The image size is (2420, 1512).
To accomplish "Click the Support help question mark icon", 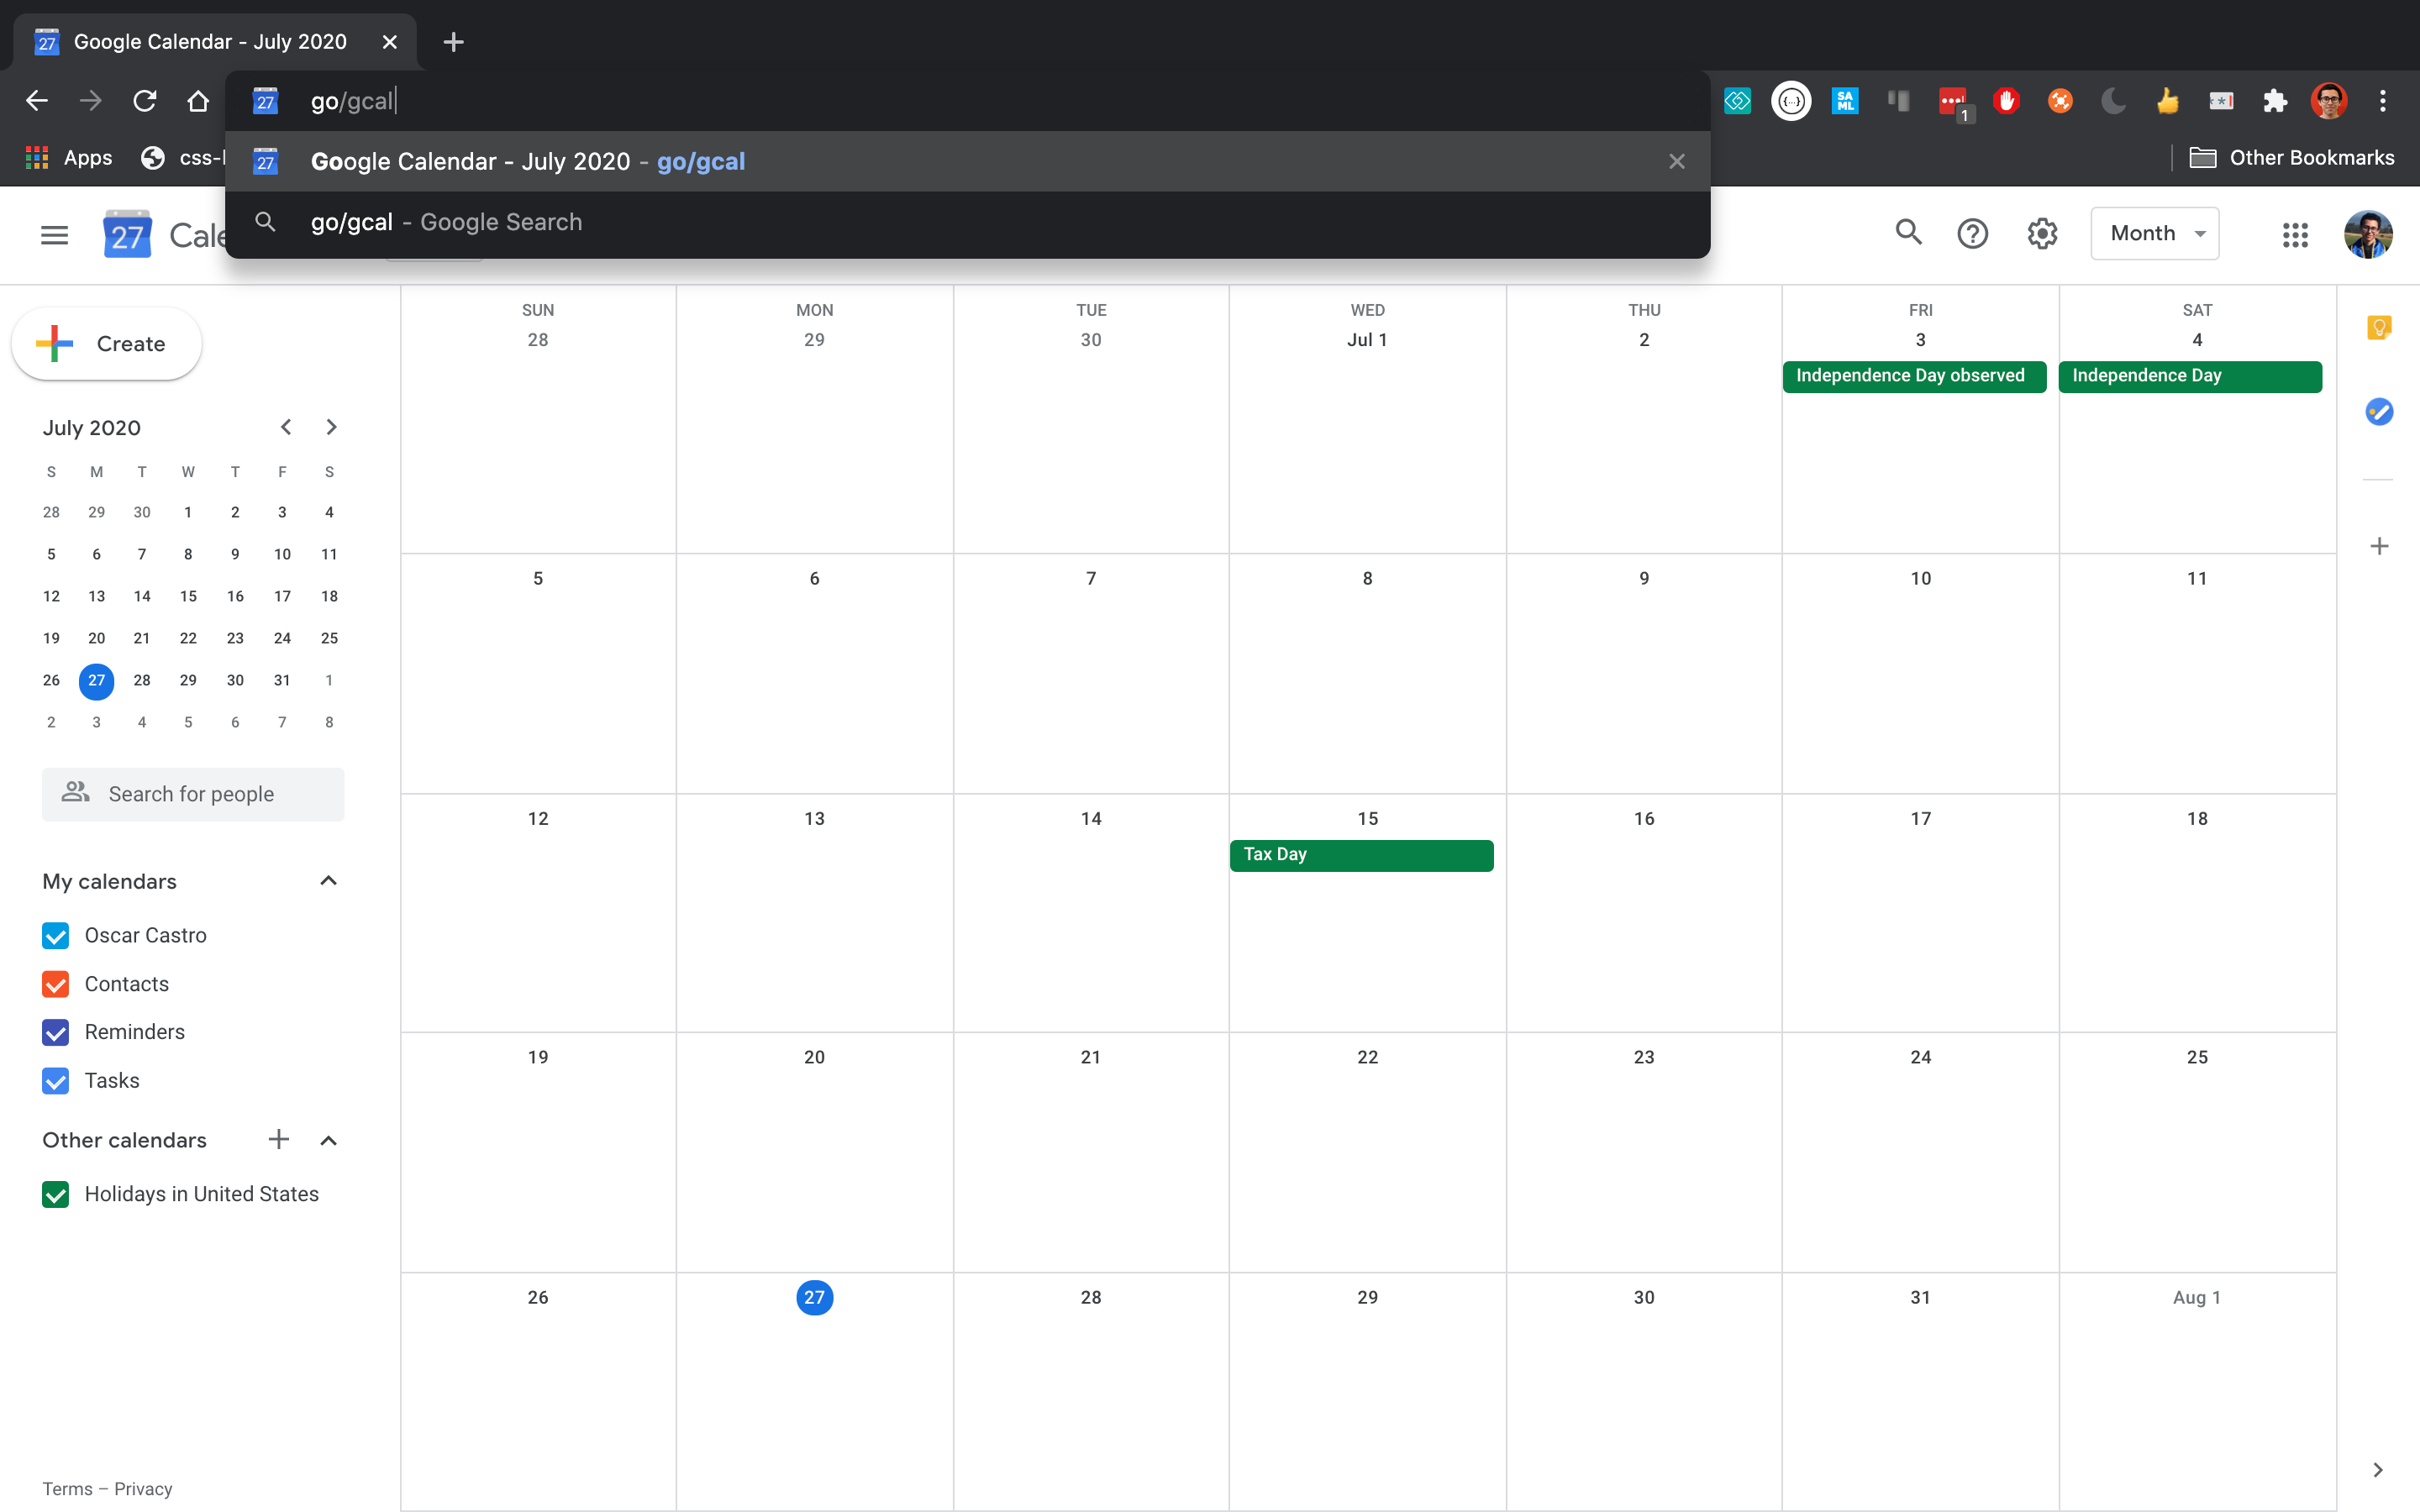I will [1972, 234].
